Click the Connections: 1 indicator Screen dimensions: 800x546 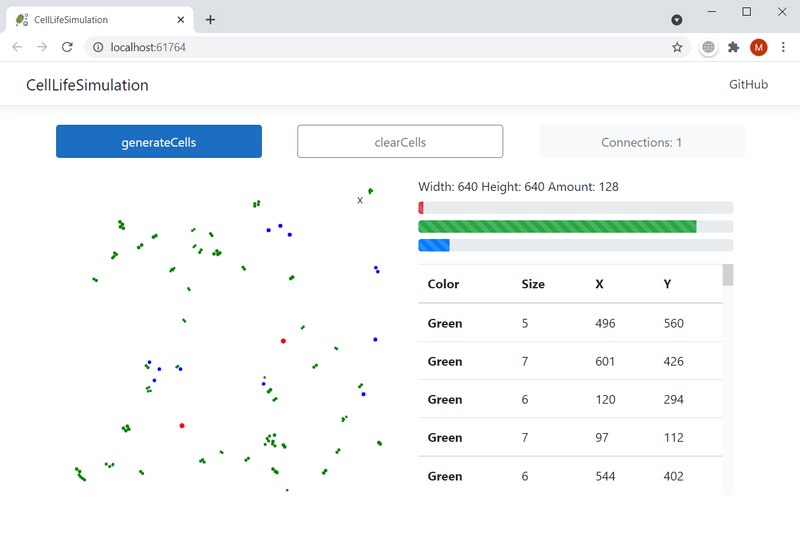[642, 141]
